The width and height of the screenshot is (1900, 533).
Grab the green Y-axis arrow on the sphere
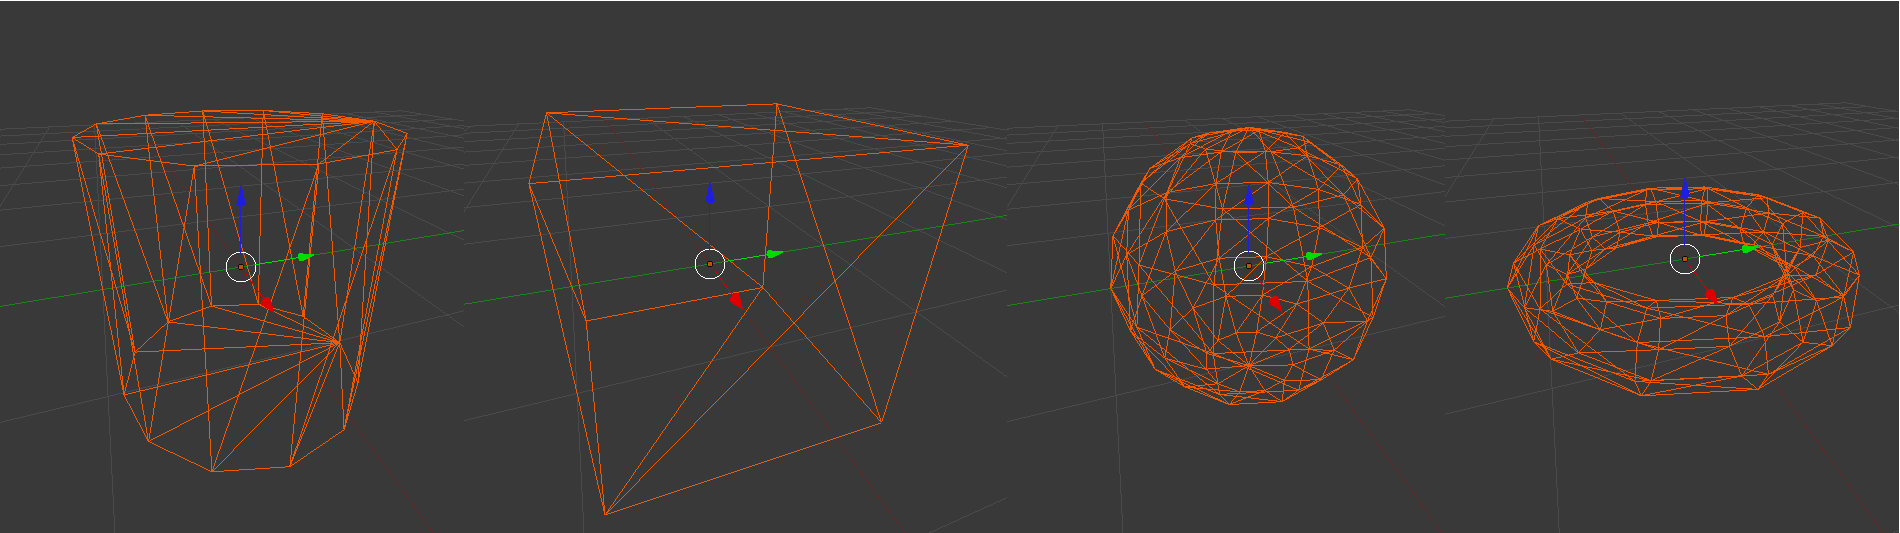(x=1312, y=257)
